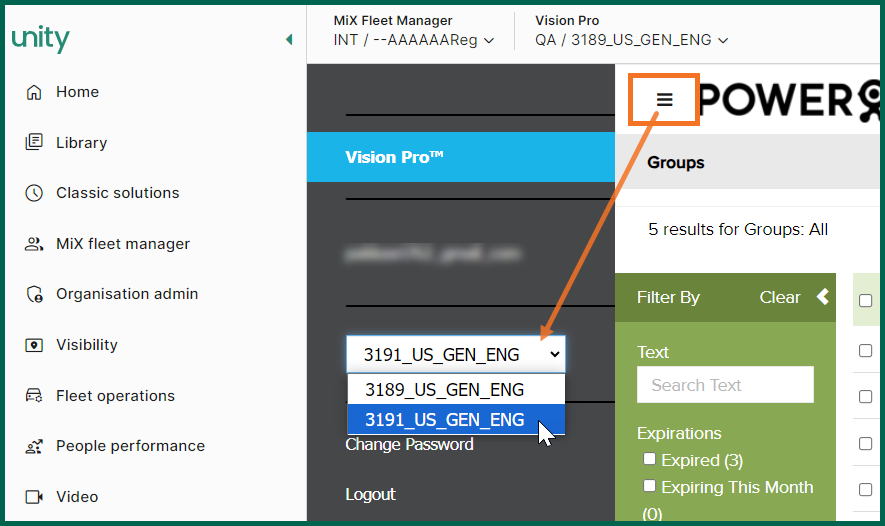This screenshot has width=885, height=526.
Task: Open People performance menu item
Action: (130, 446)
